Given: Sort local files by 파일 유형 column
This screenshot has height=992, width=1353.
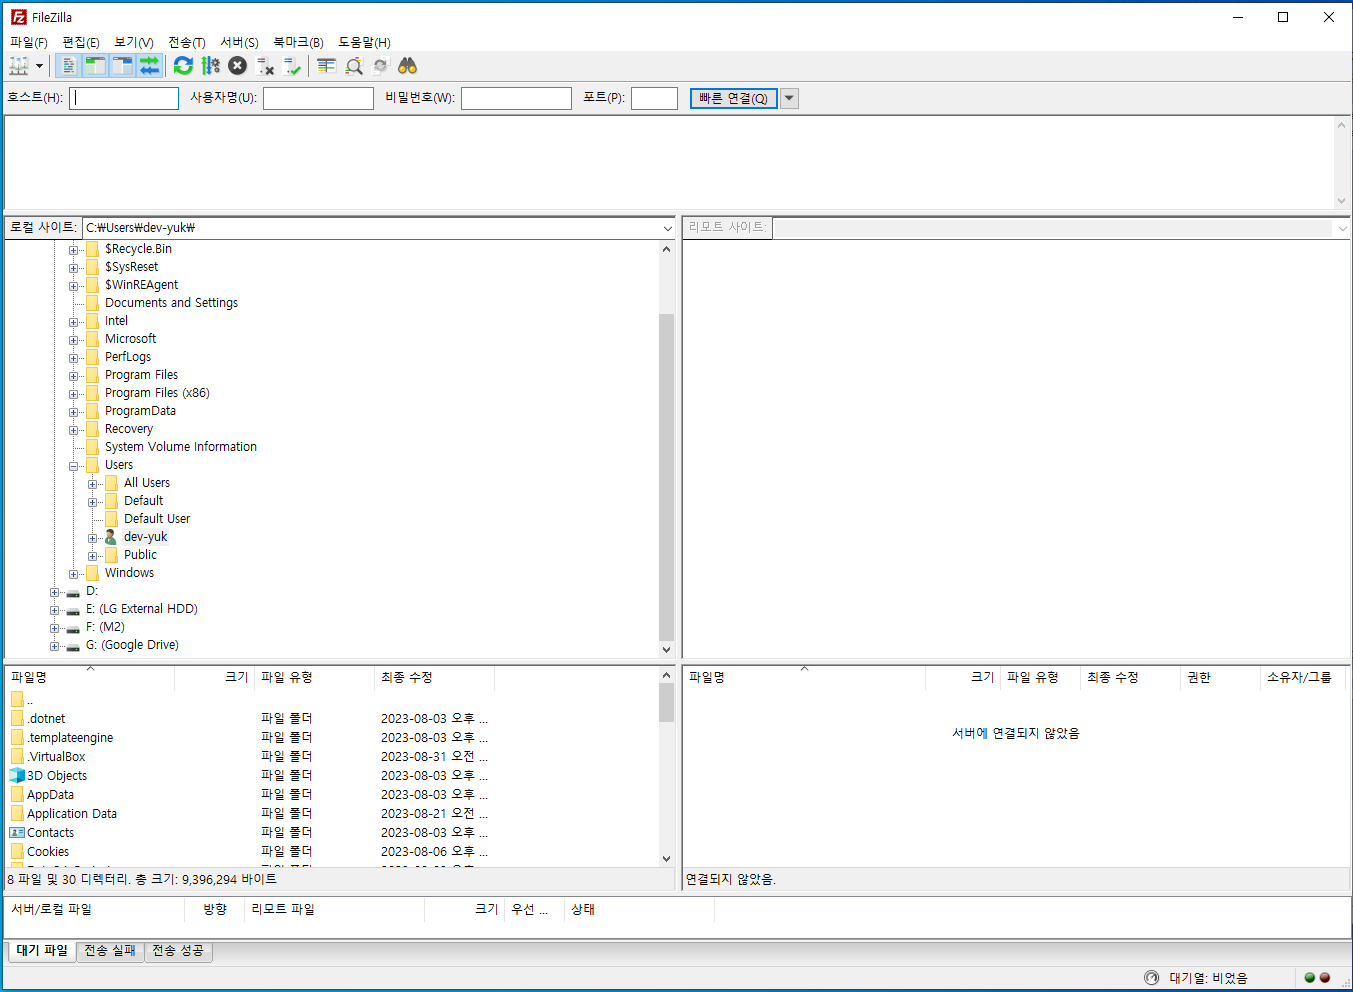Looking at the screenshot, I should 314,677.
